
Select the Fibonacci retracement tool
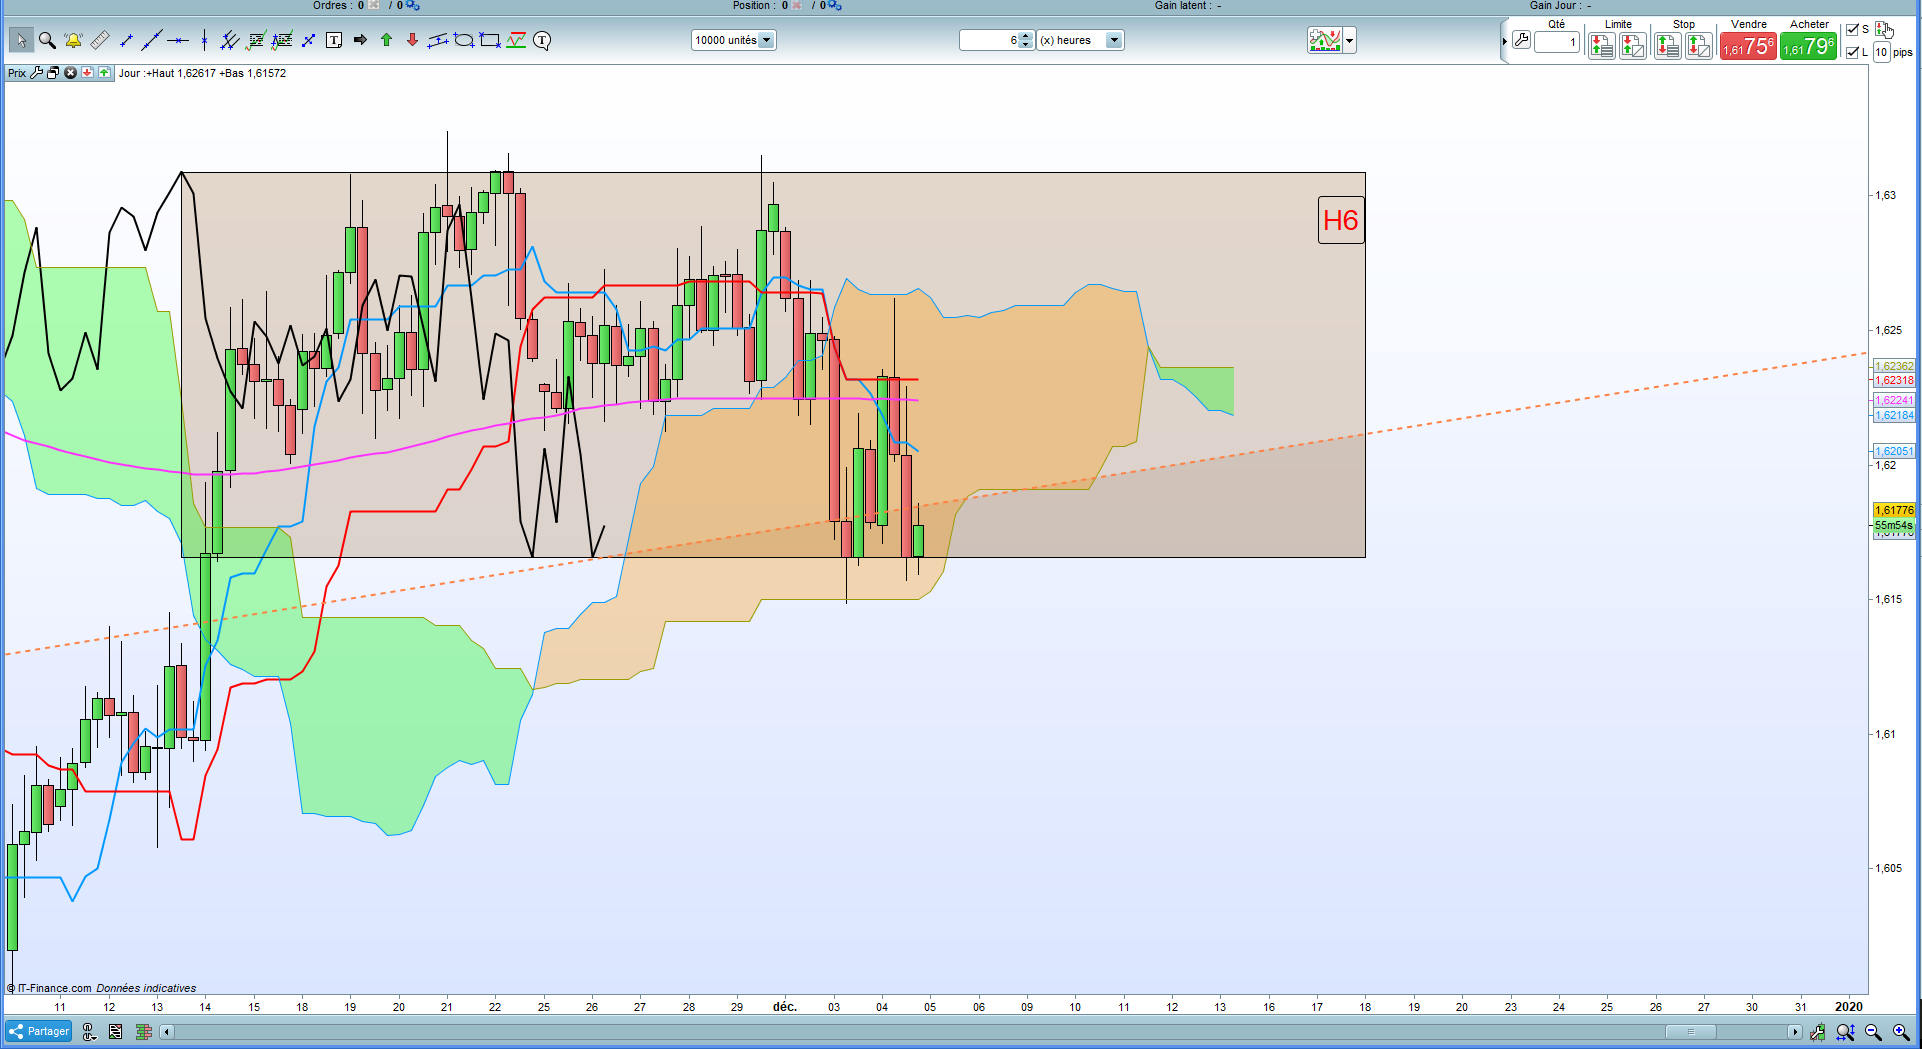[256, 40]
